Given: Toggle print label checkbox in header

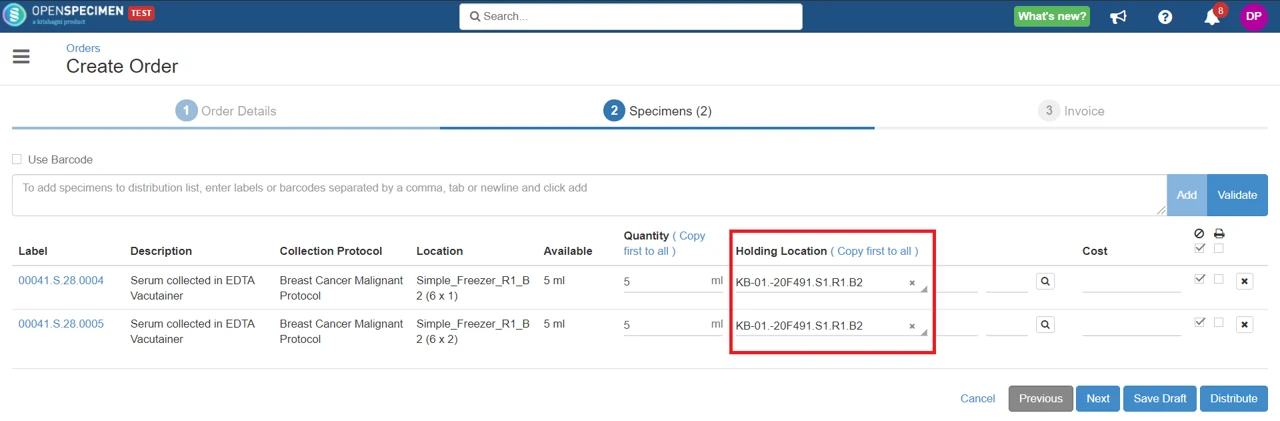Looking at the screenshot, I should click(x=1219, y=248).
